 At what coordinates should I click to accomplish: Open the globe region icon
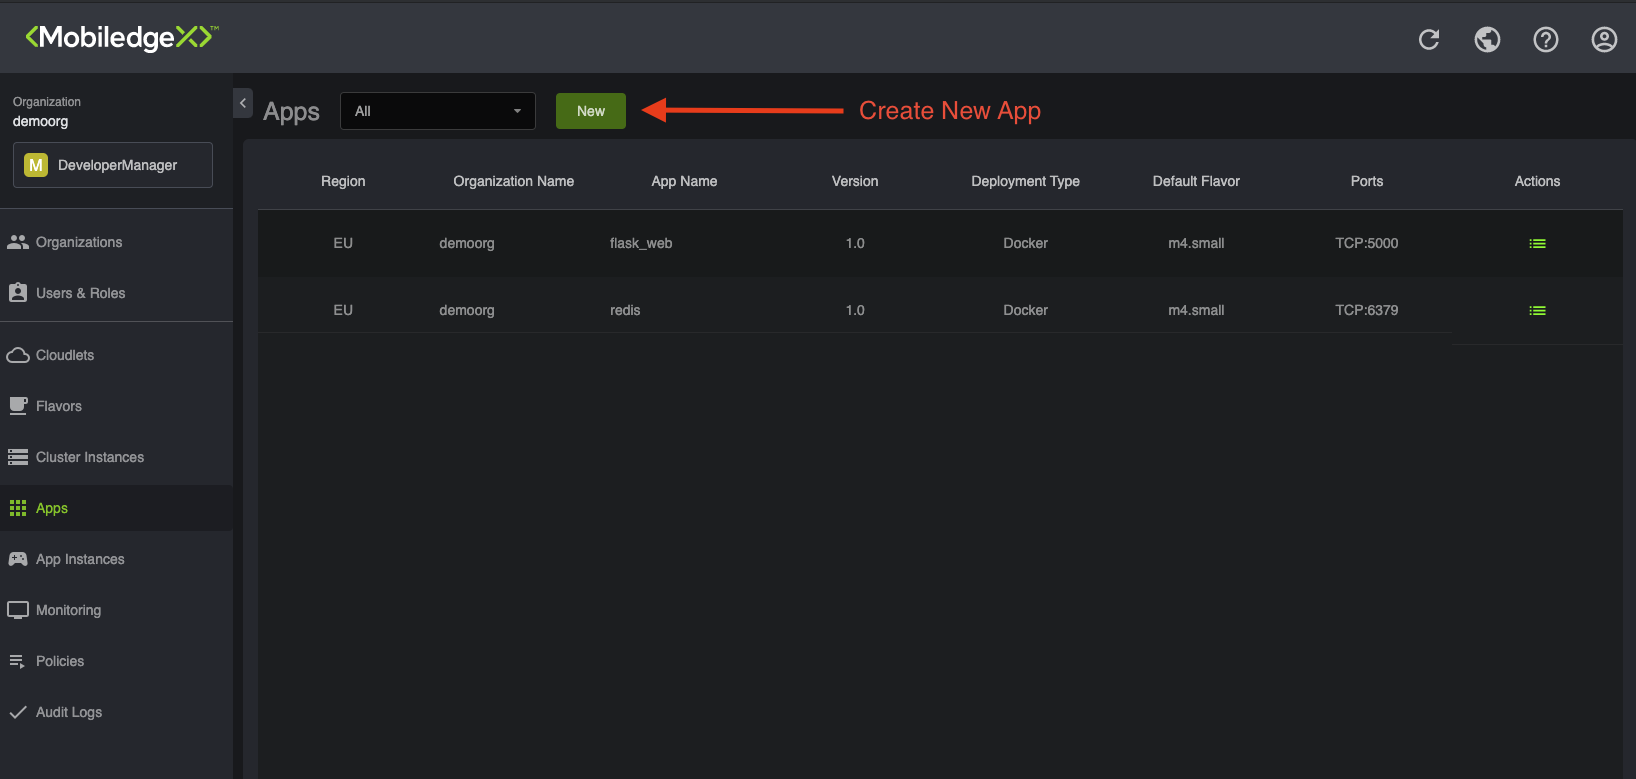click(x=1487, y=39)
